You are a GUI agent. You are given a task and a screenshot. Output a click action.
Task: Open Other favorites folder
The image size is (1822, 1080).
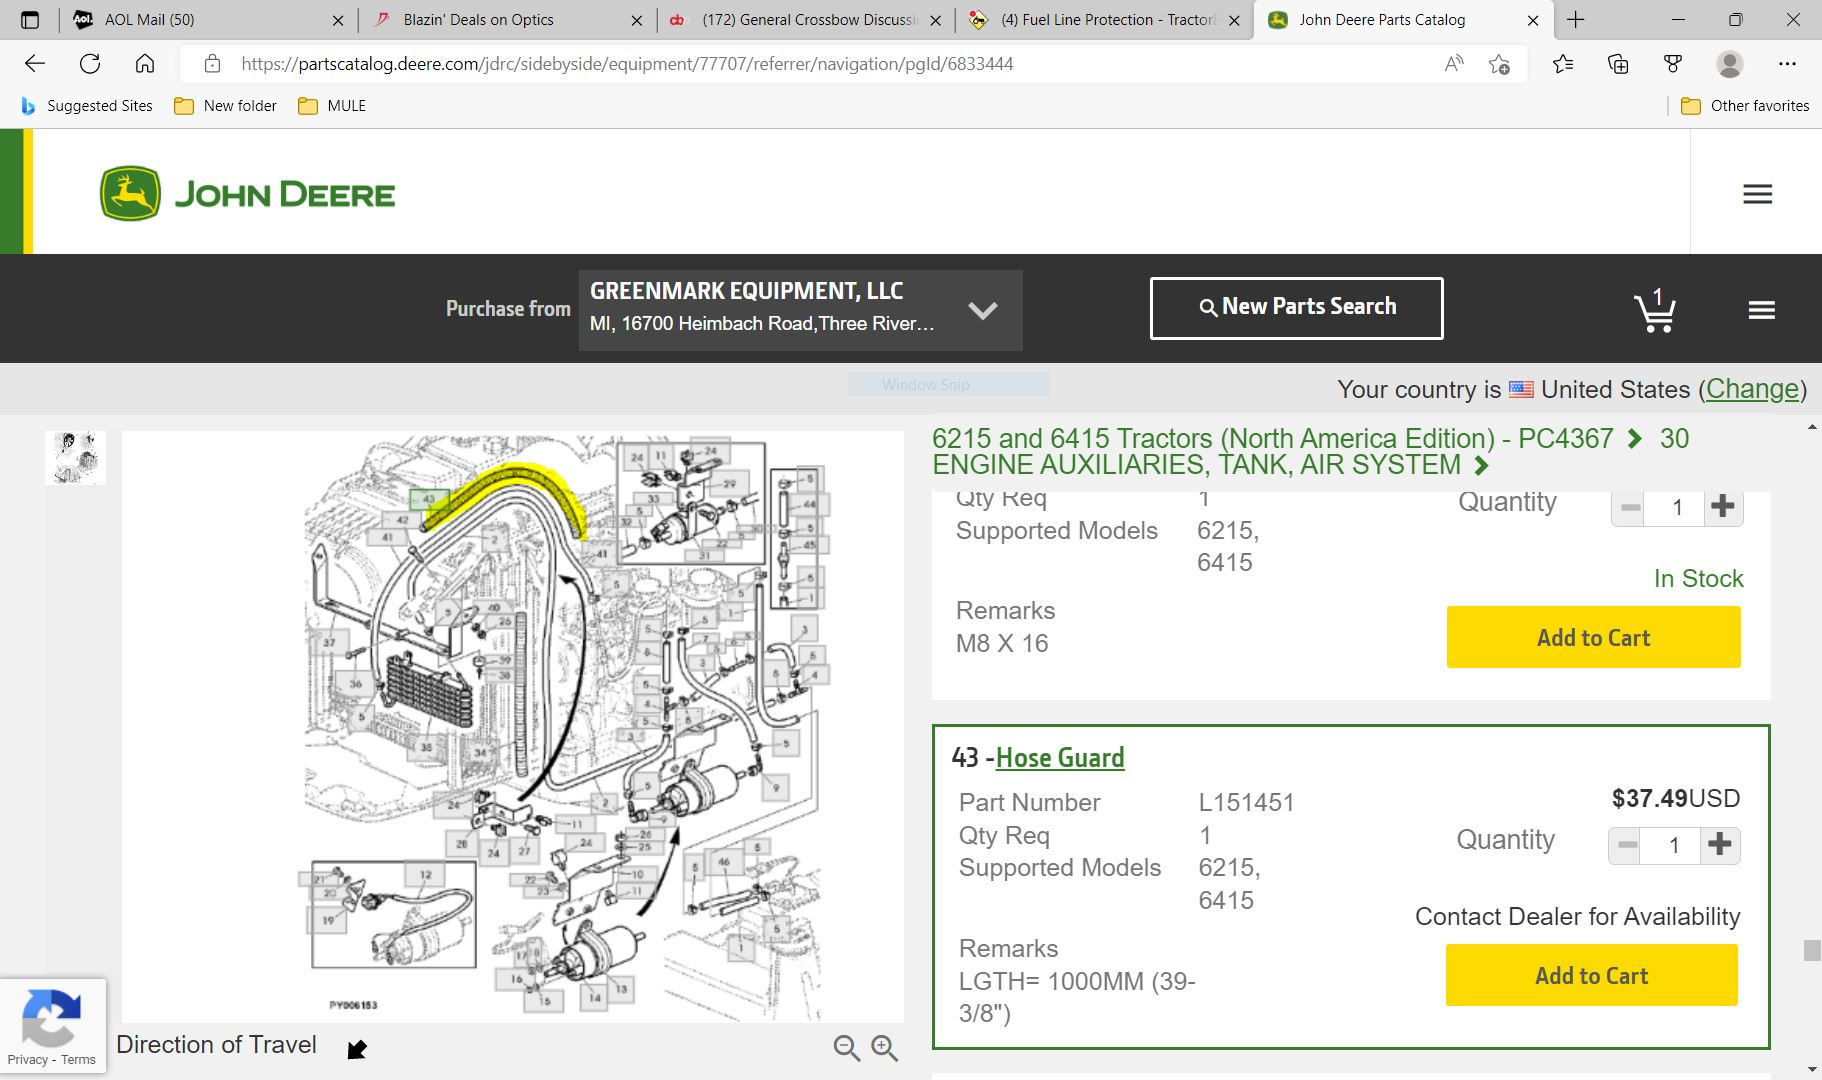click(1745, 106)
